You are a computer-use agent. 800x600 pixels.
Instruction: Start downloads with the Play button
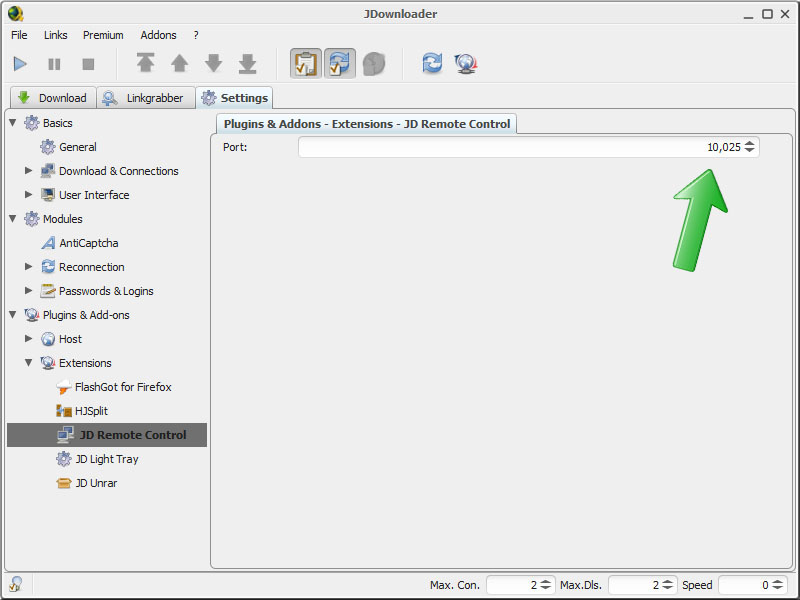(x=20, y=64)
